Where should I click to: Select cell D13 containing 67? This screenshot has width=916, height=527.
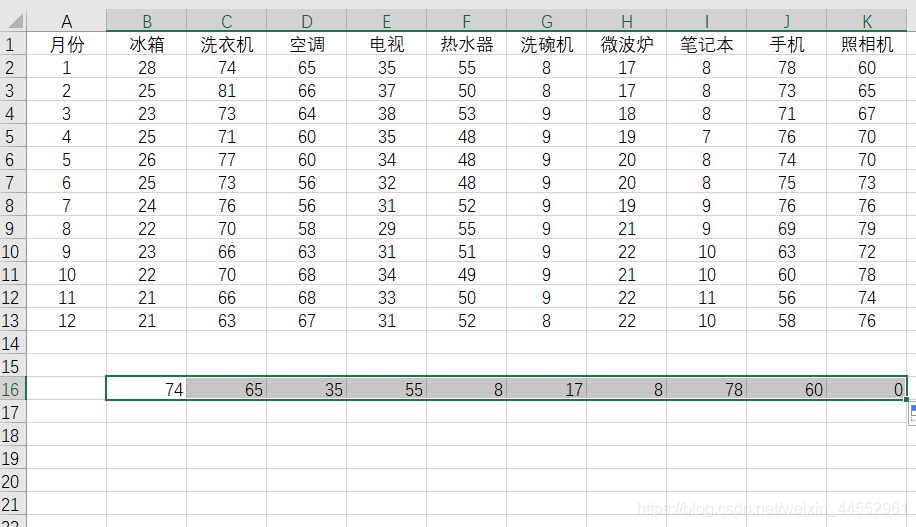(x=307, y=321)
